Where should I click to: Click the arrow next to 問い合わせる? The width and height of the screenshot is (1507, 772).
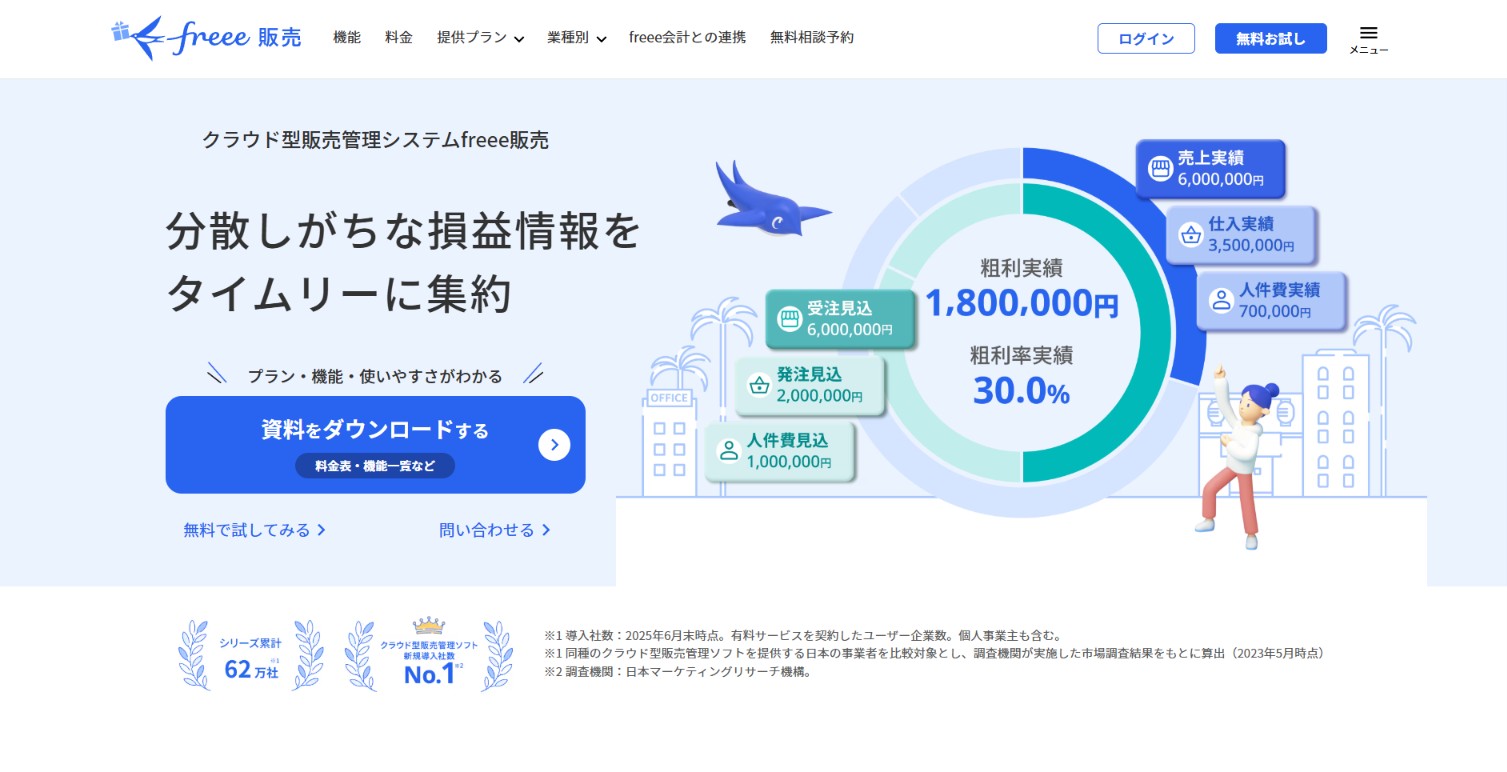(546, 530)
